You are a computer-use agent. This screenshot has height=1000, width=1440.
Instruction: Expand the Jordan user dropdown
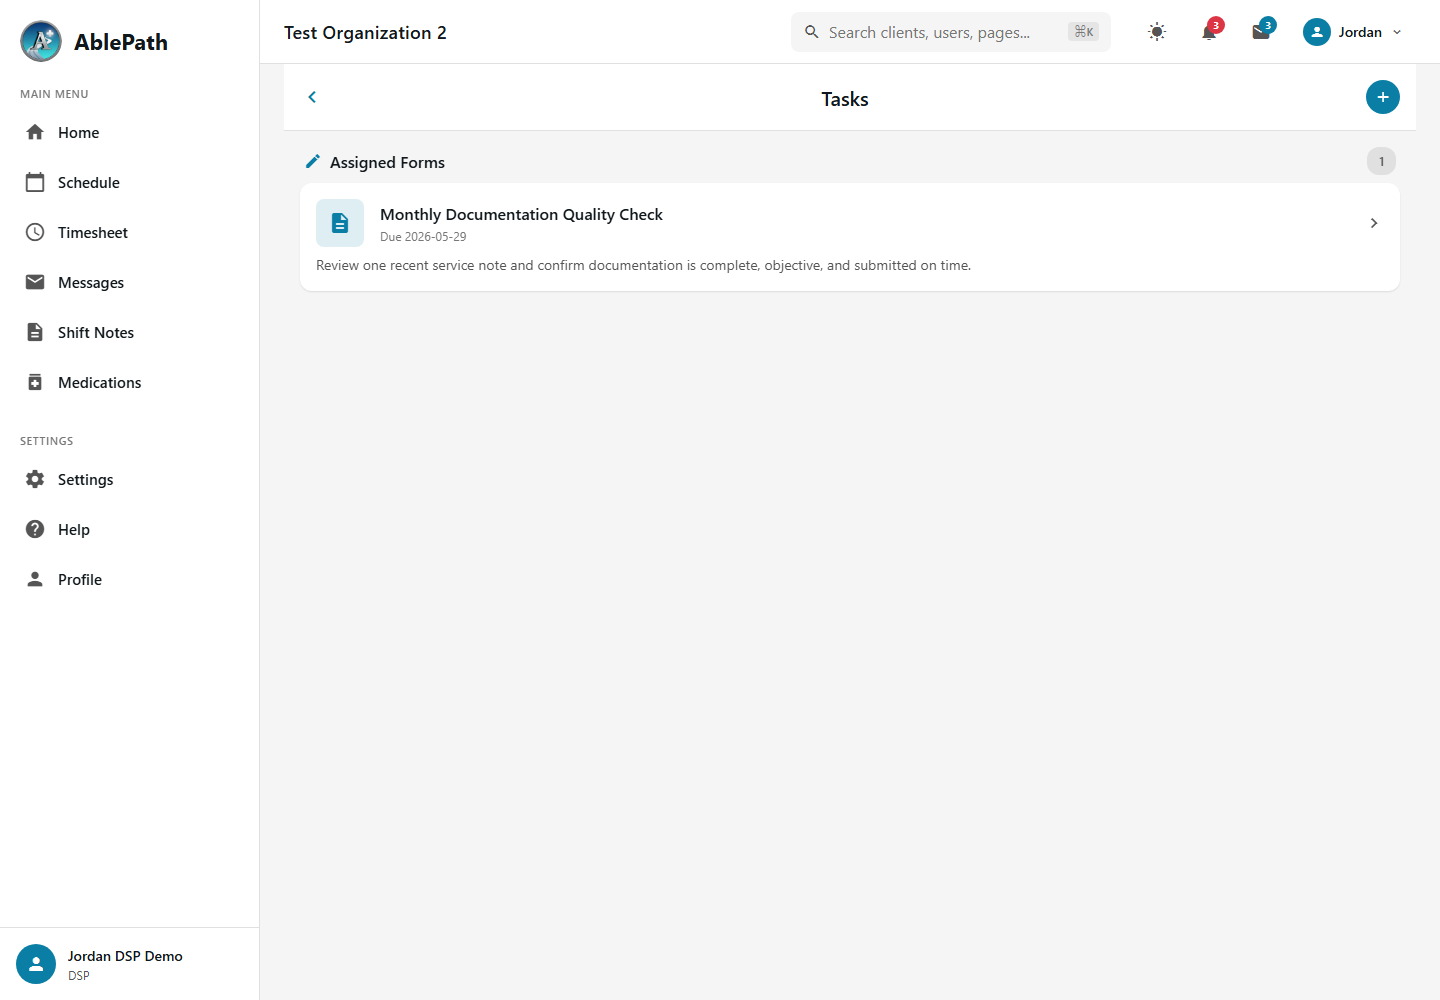click(x=1397, y=32)
